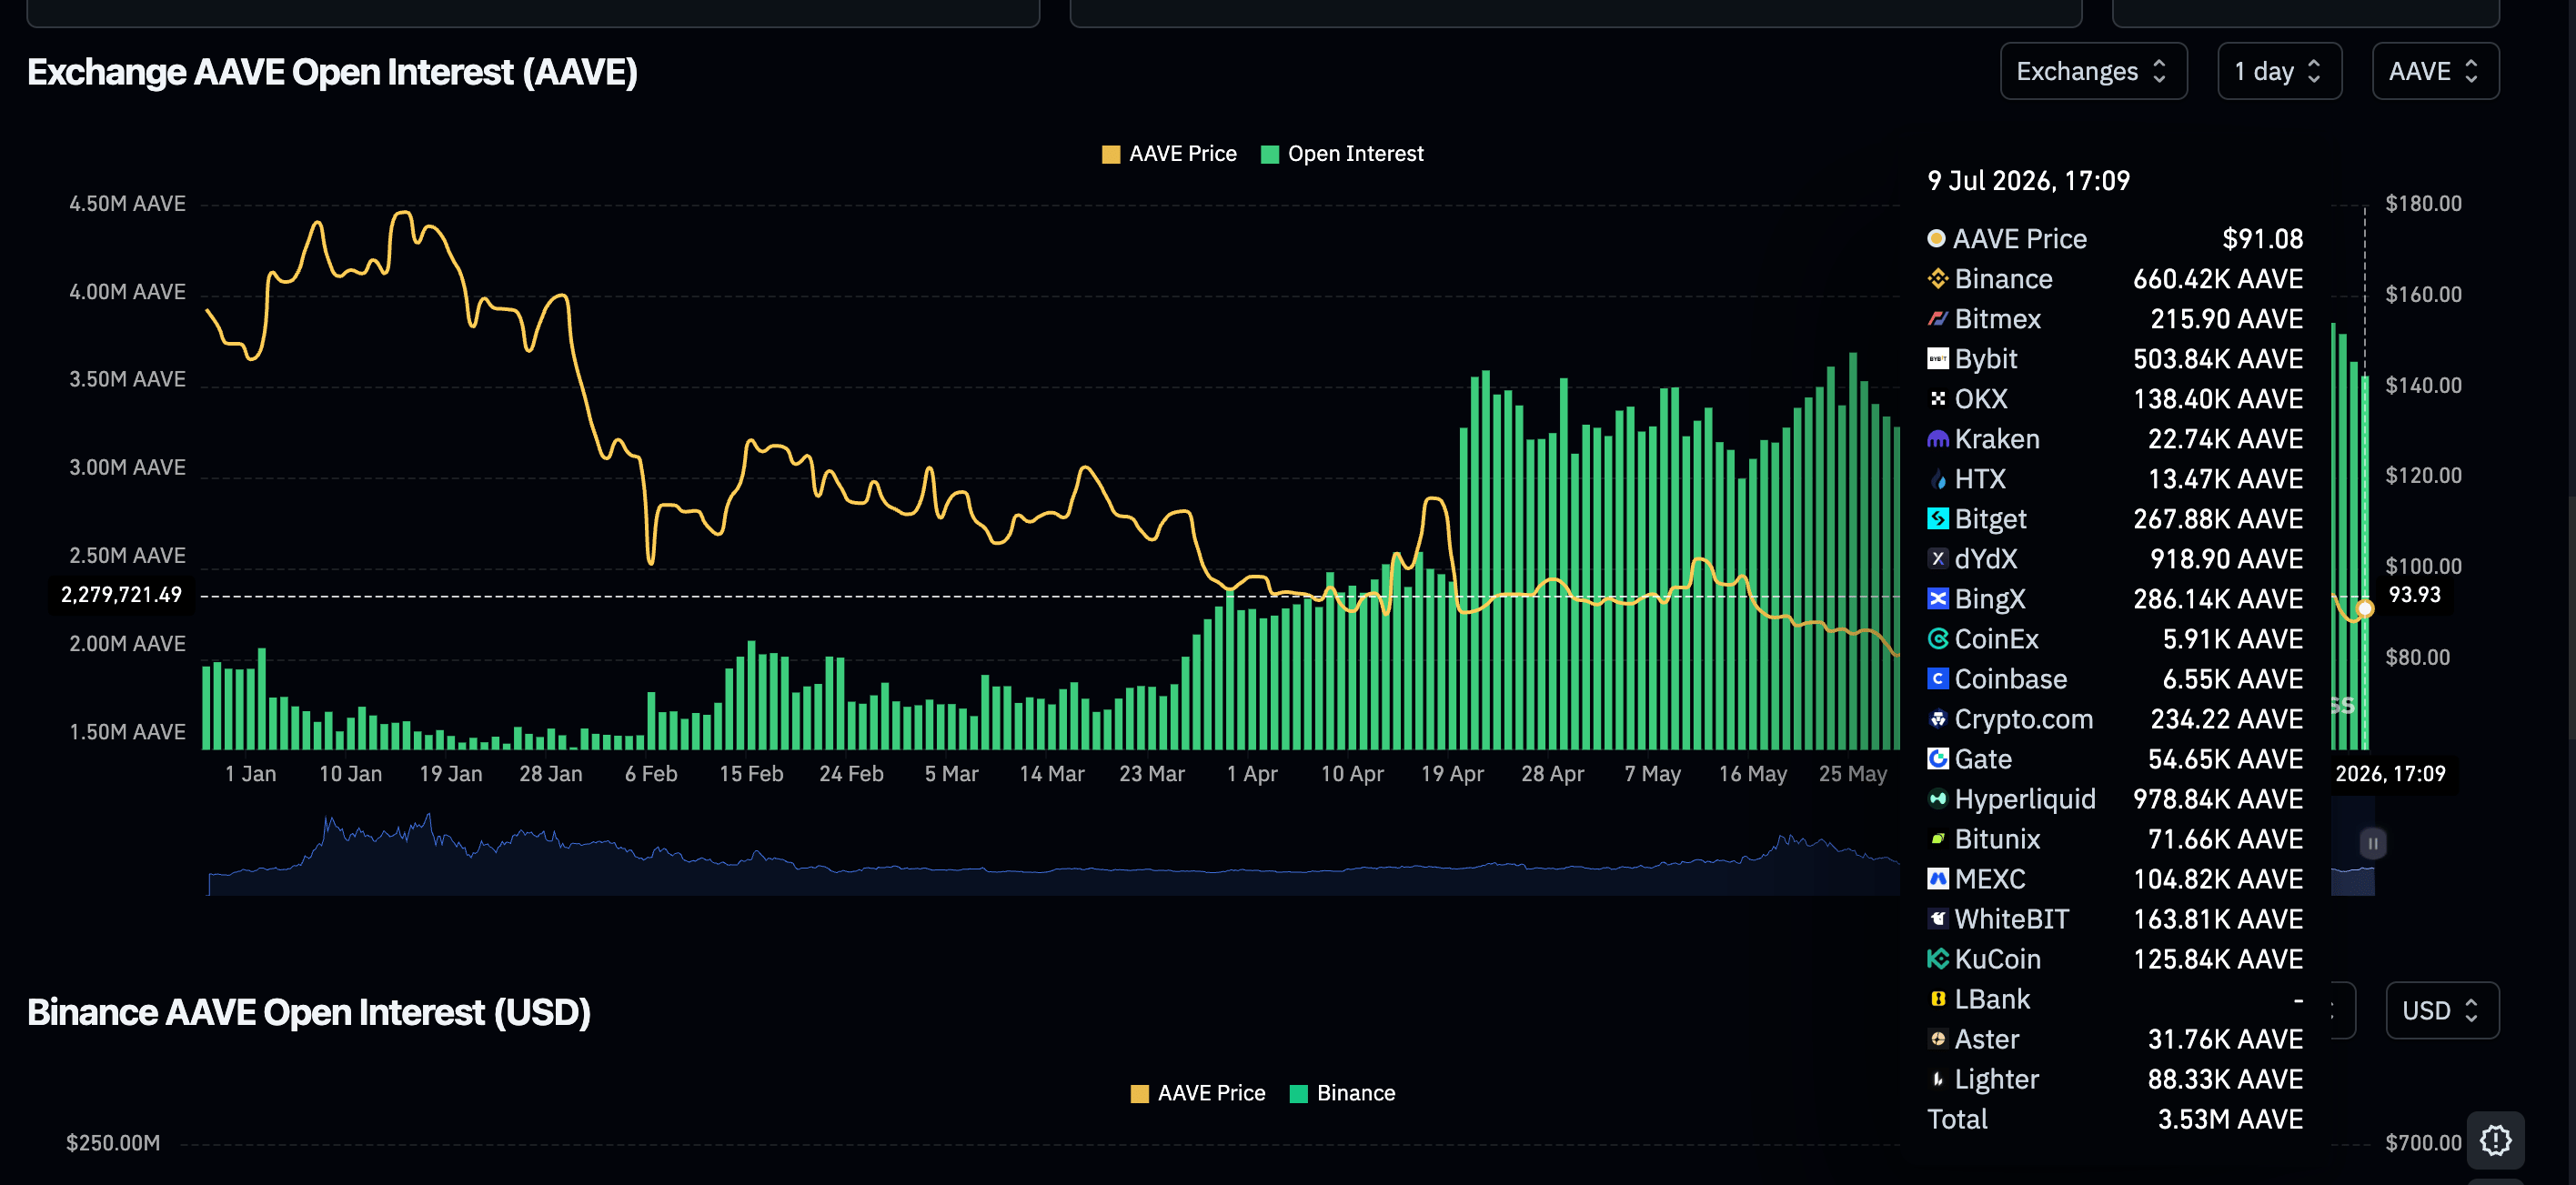Open the settings gear at bottom right
The height and width of the screenshot is (1185, 2576).
pos(2495,1140)
